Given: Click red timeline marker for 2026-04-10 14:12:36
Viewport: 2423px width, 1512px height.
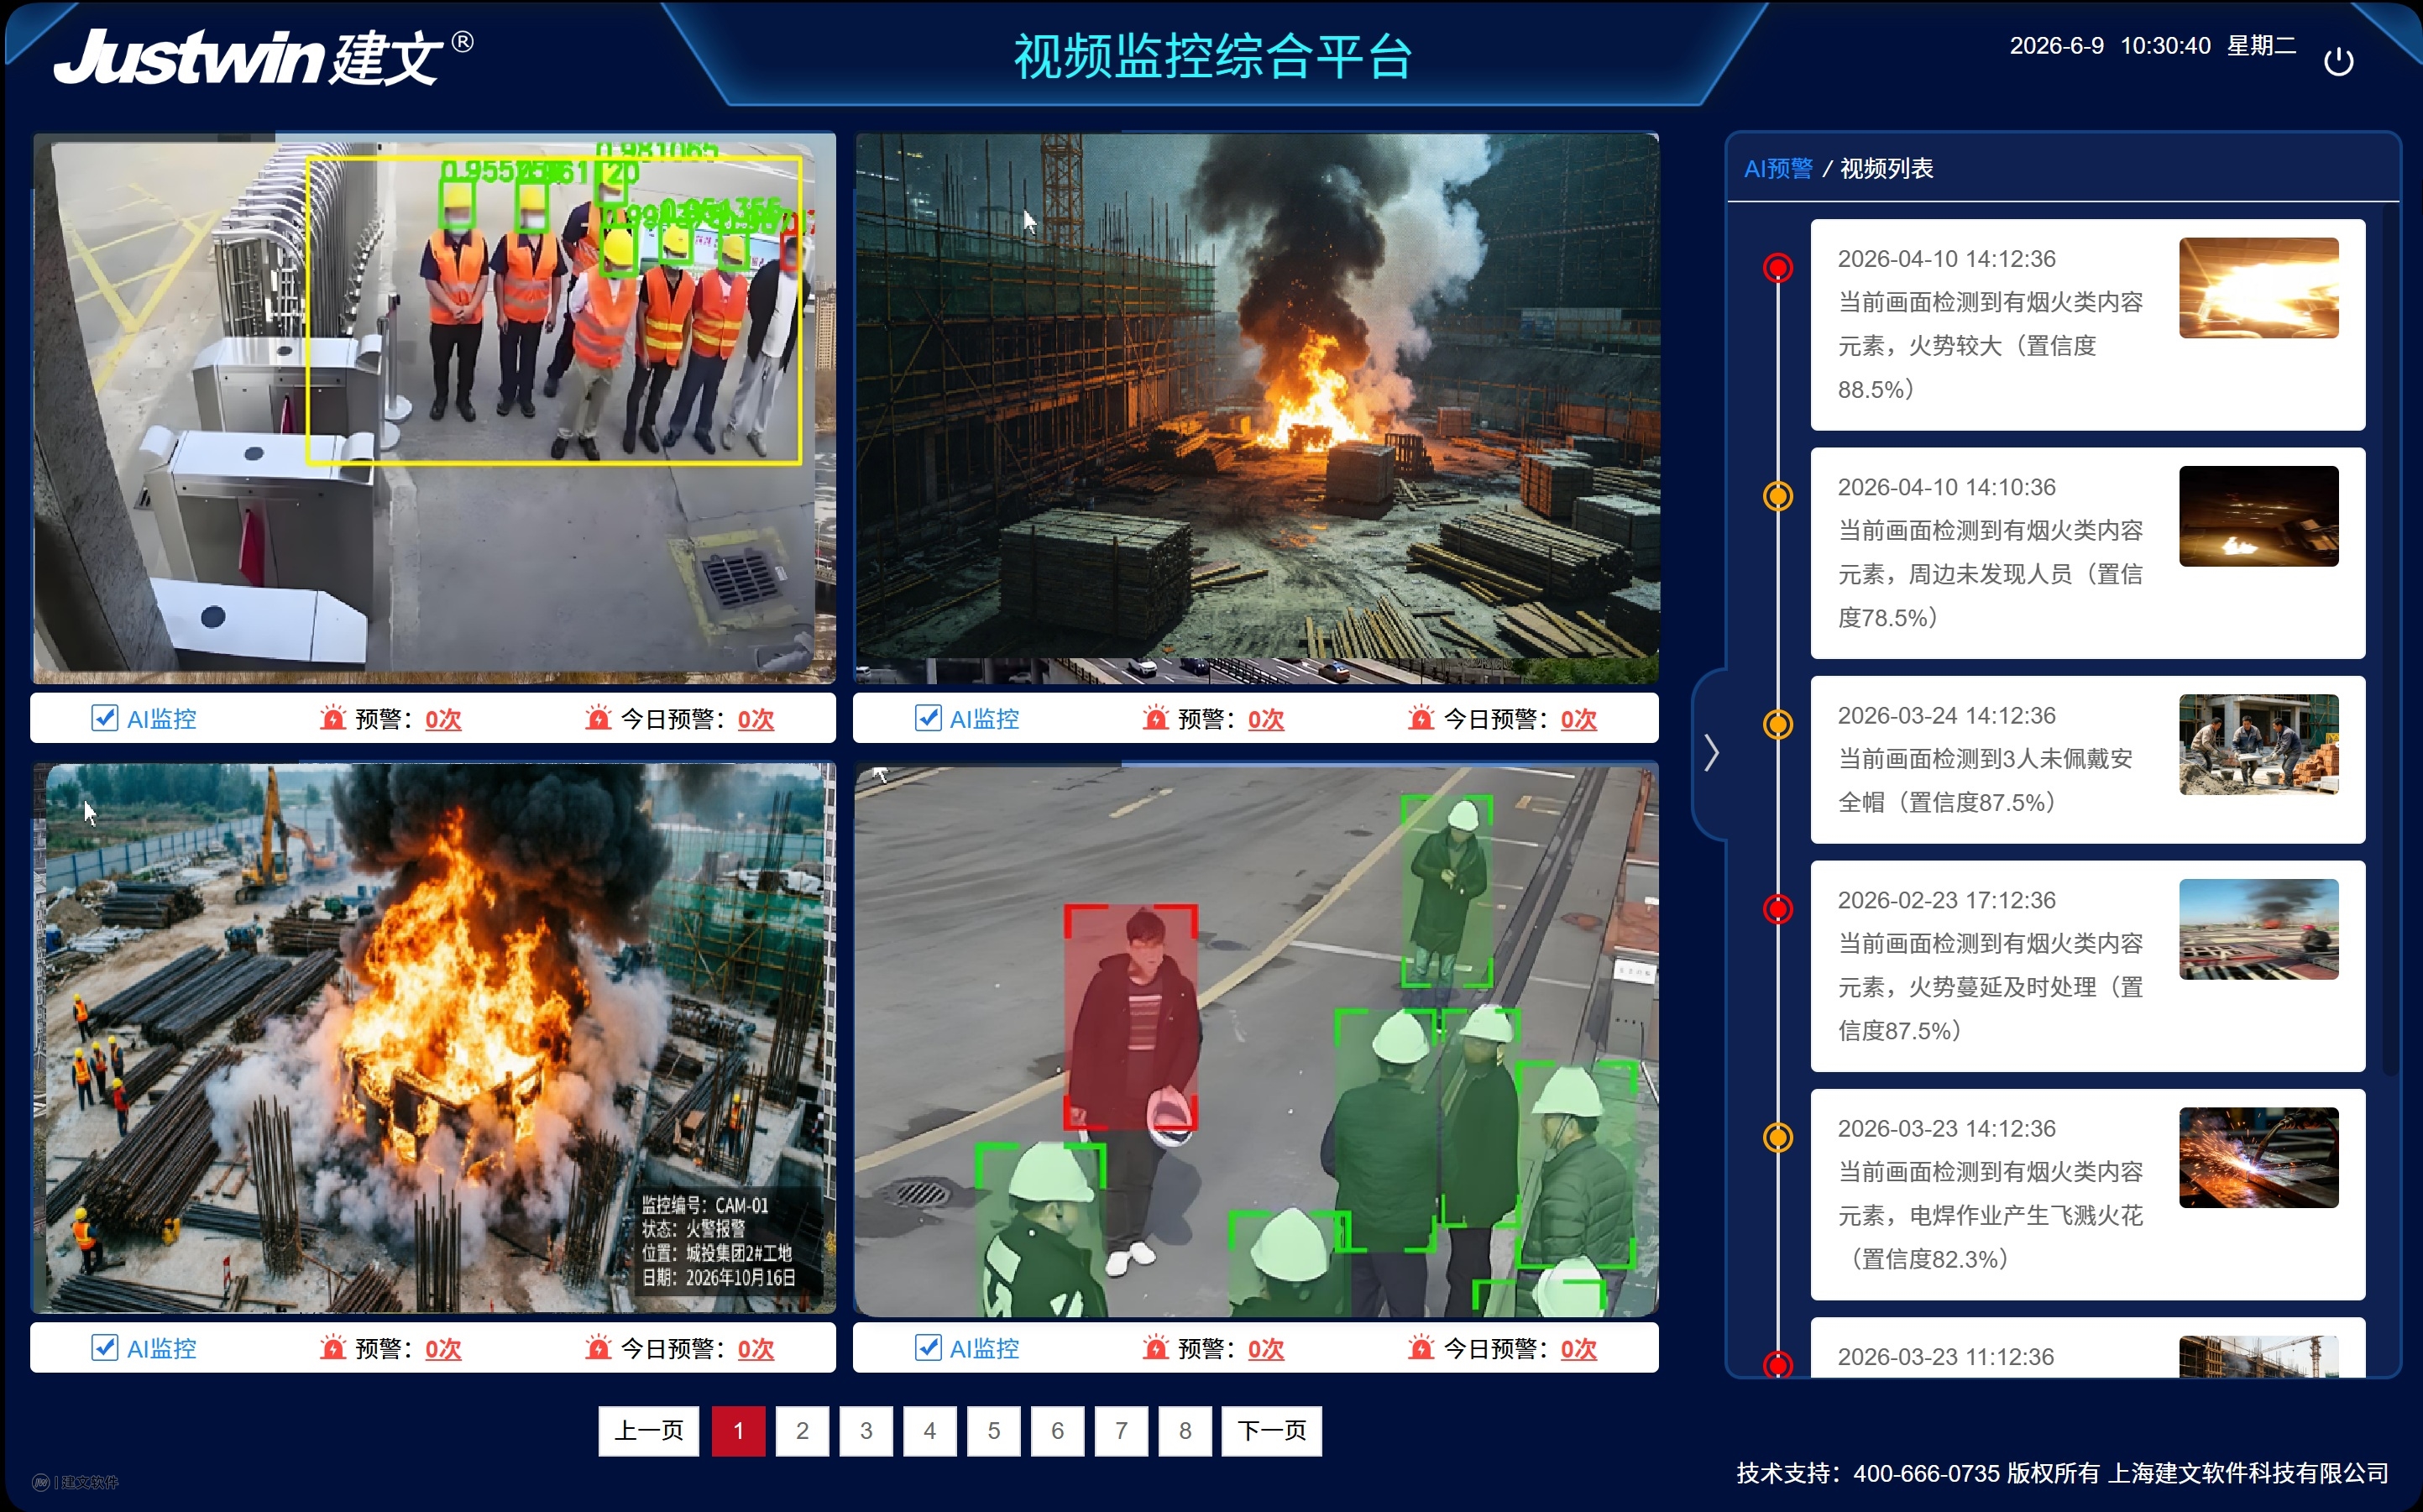Looking at the screenshot, I should tap(1777, 268).
